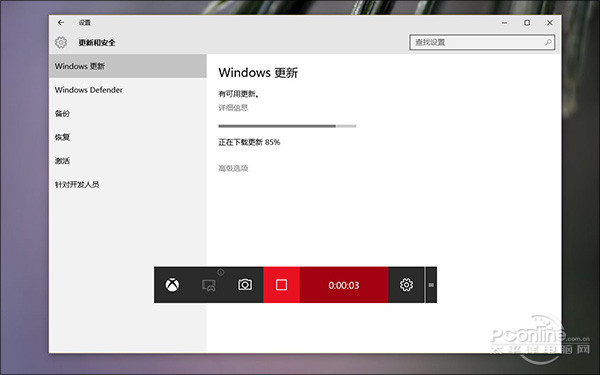This screenshot has width=600, height=375.
Task: Open the 恢复 recovery page
Action: [128, 137]
